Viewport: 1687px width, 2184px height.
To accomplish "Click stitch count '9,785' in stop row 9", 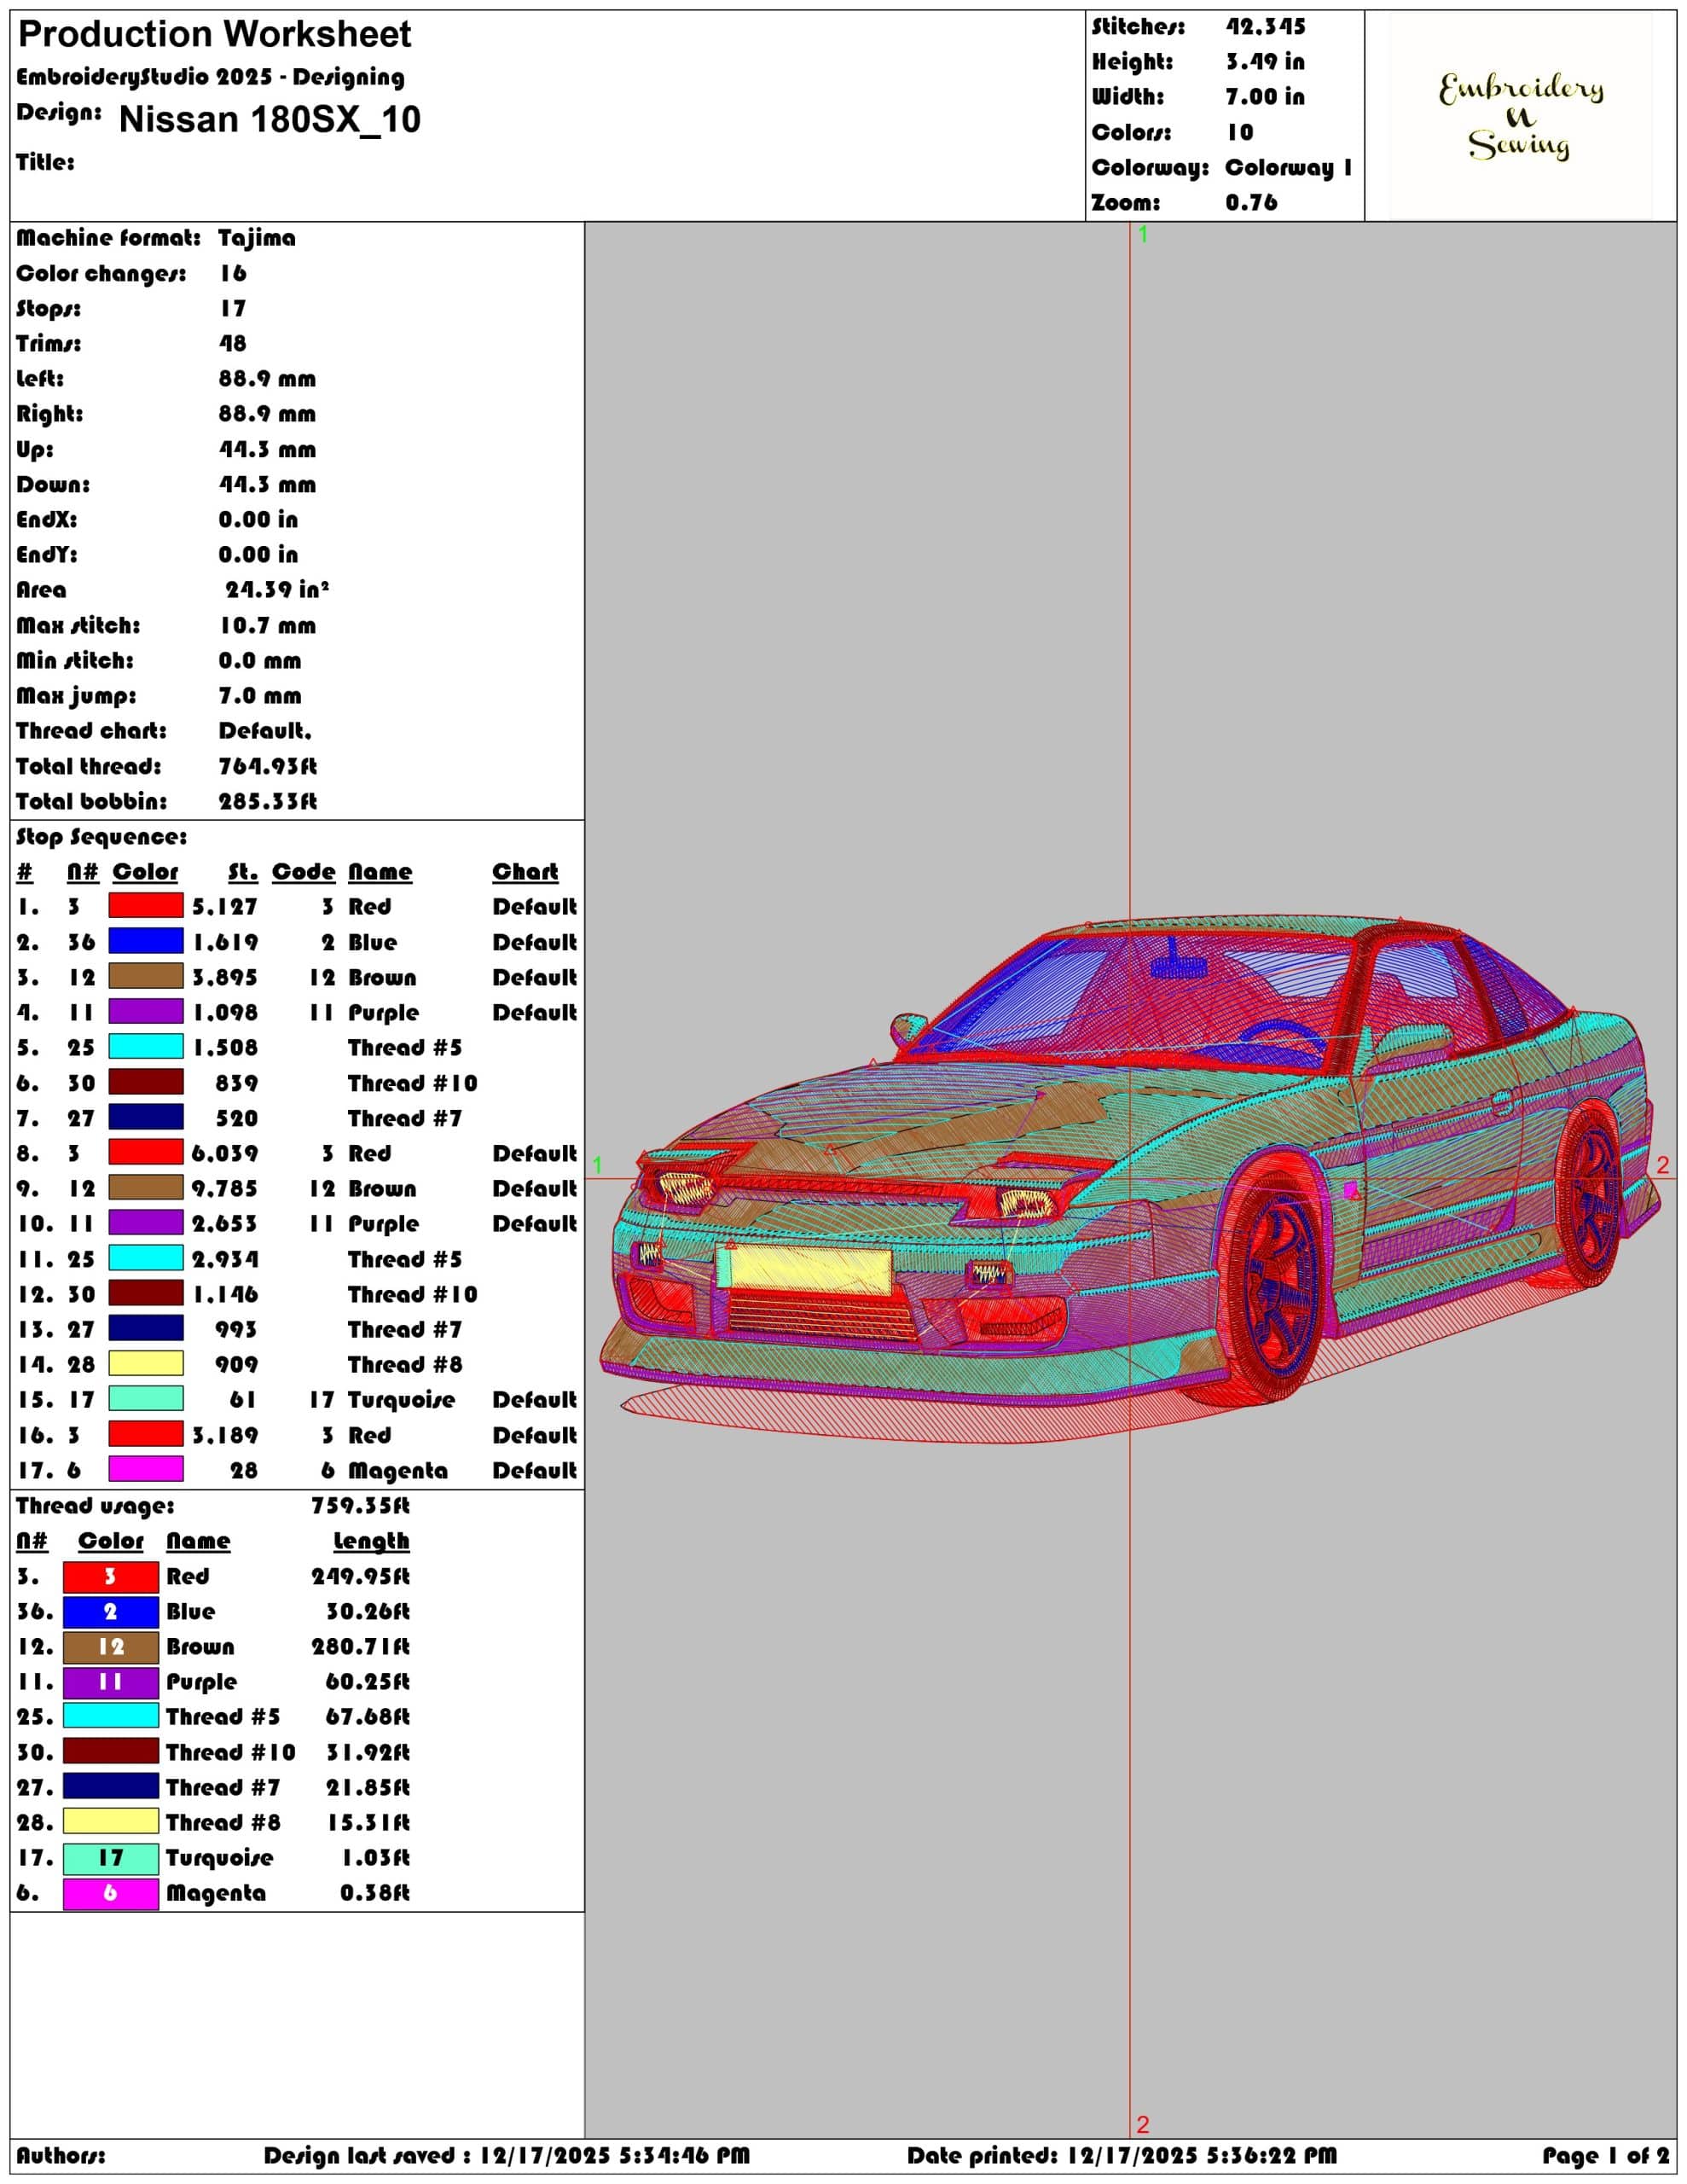I will (x=225, y=1188).
